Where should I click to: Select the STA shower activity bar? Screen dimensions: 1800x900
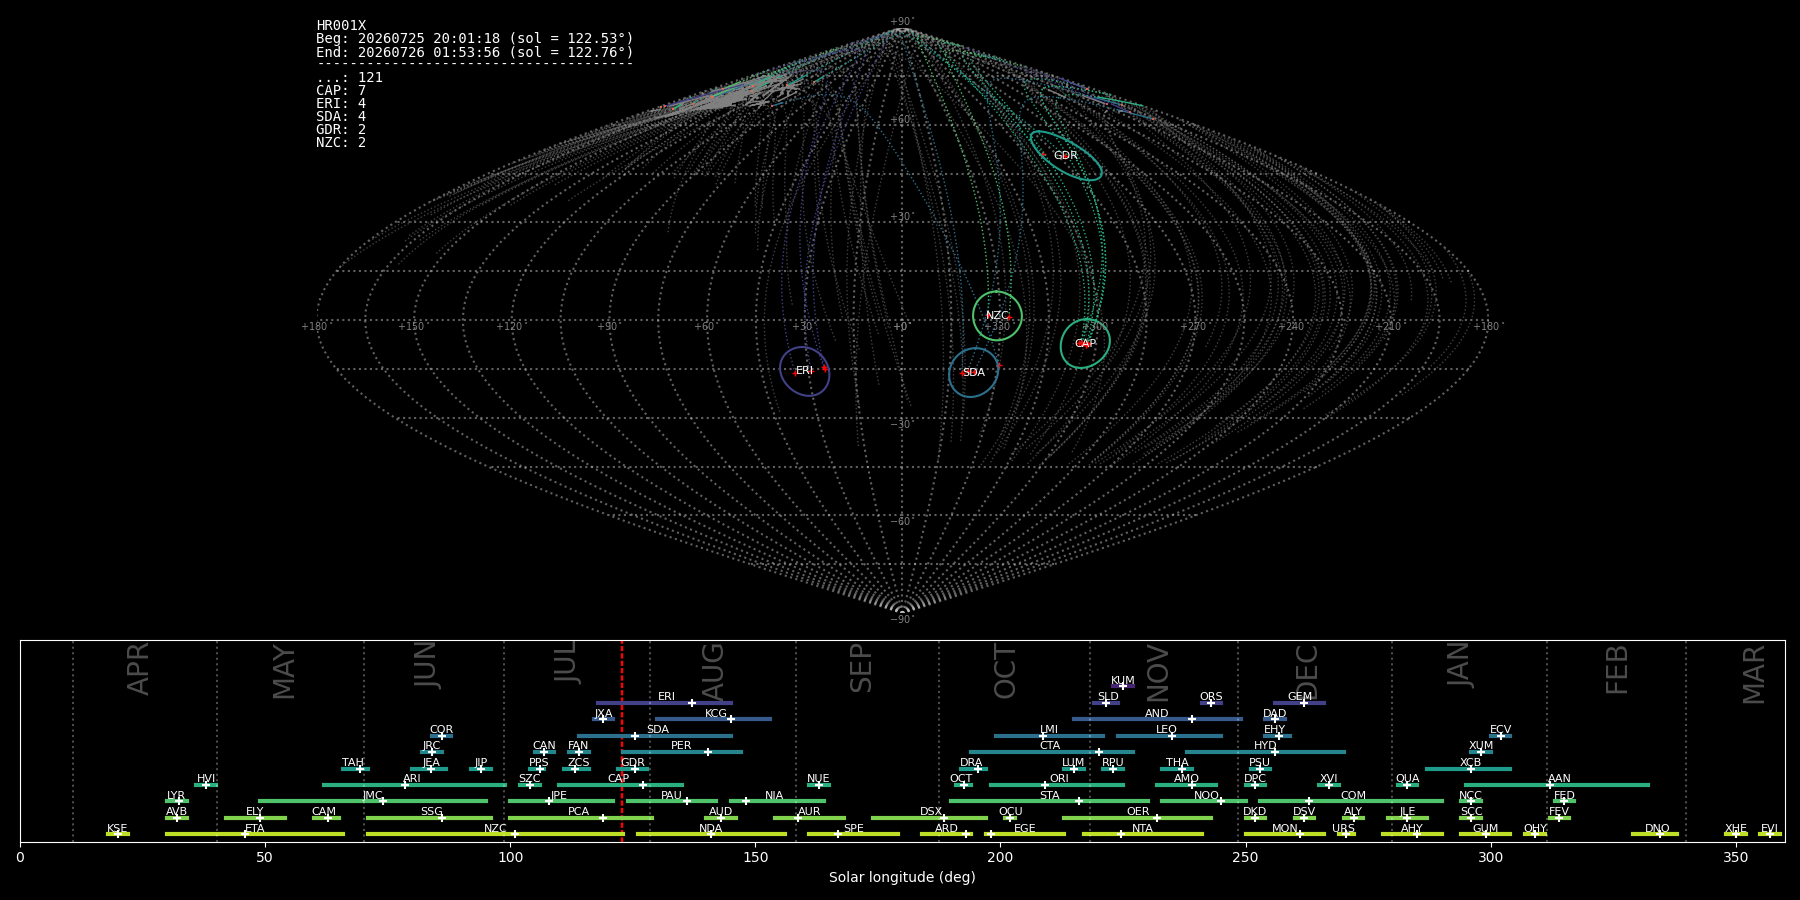click(1050, 801)
